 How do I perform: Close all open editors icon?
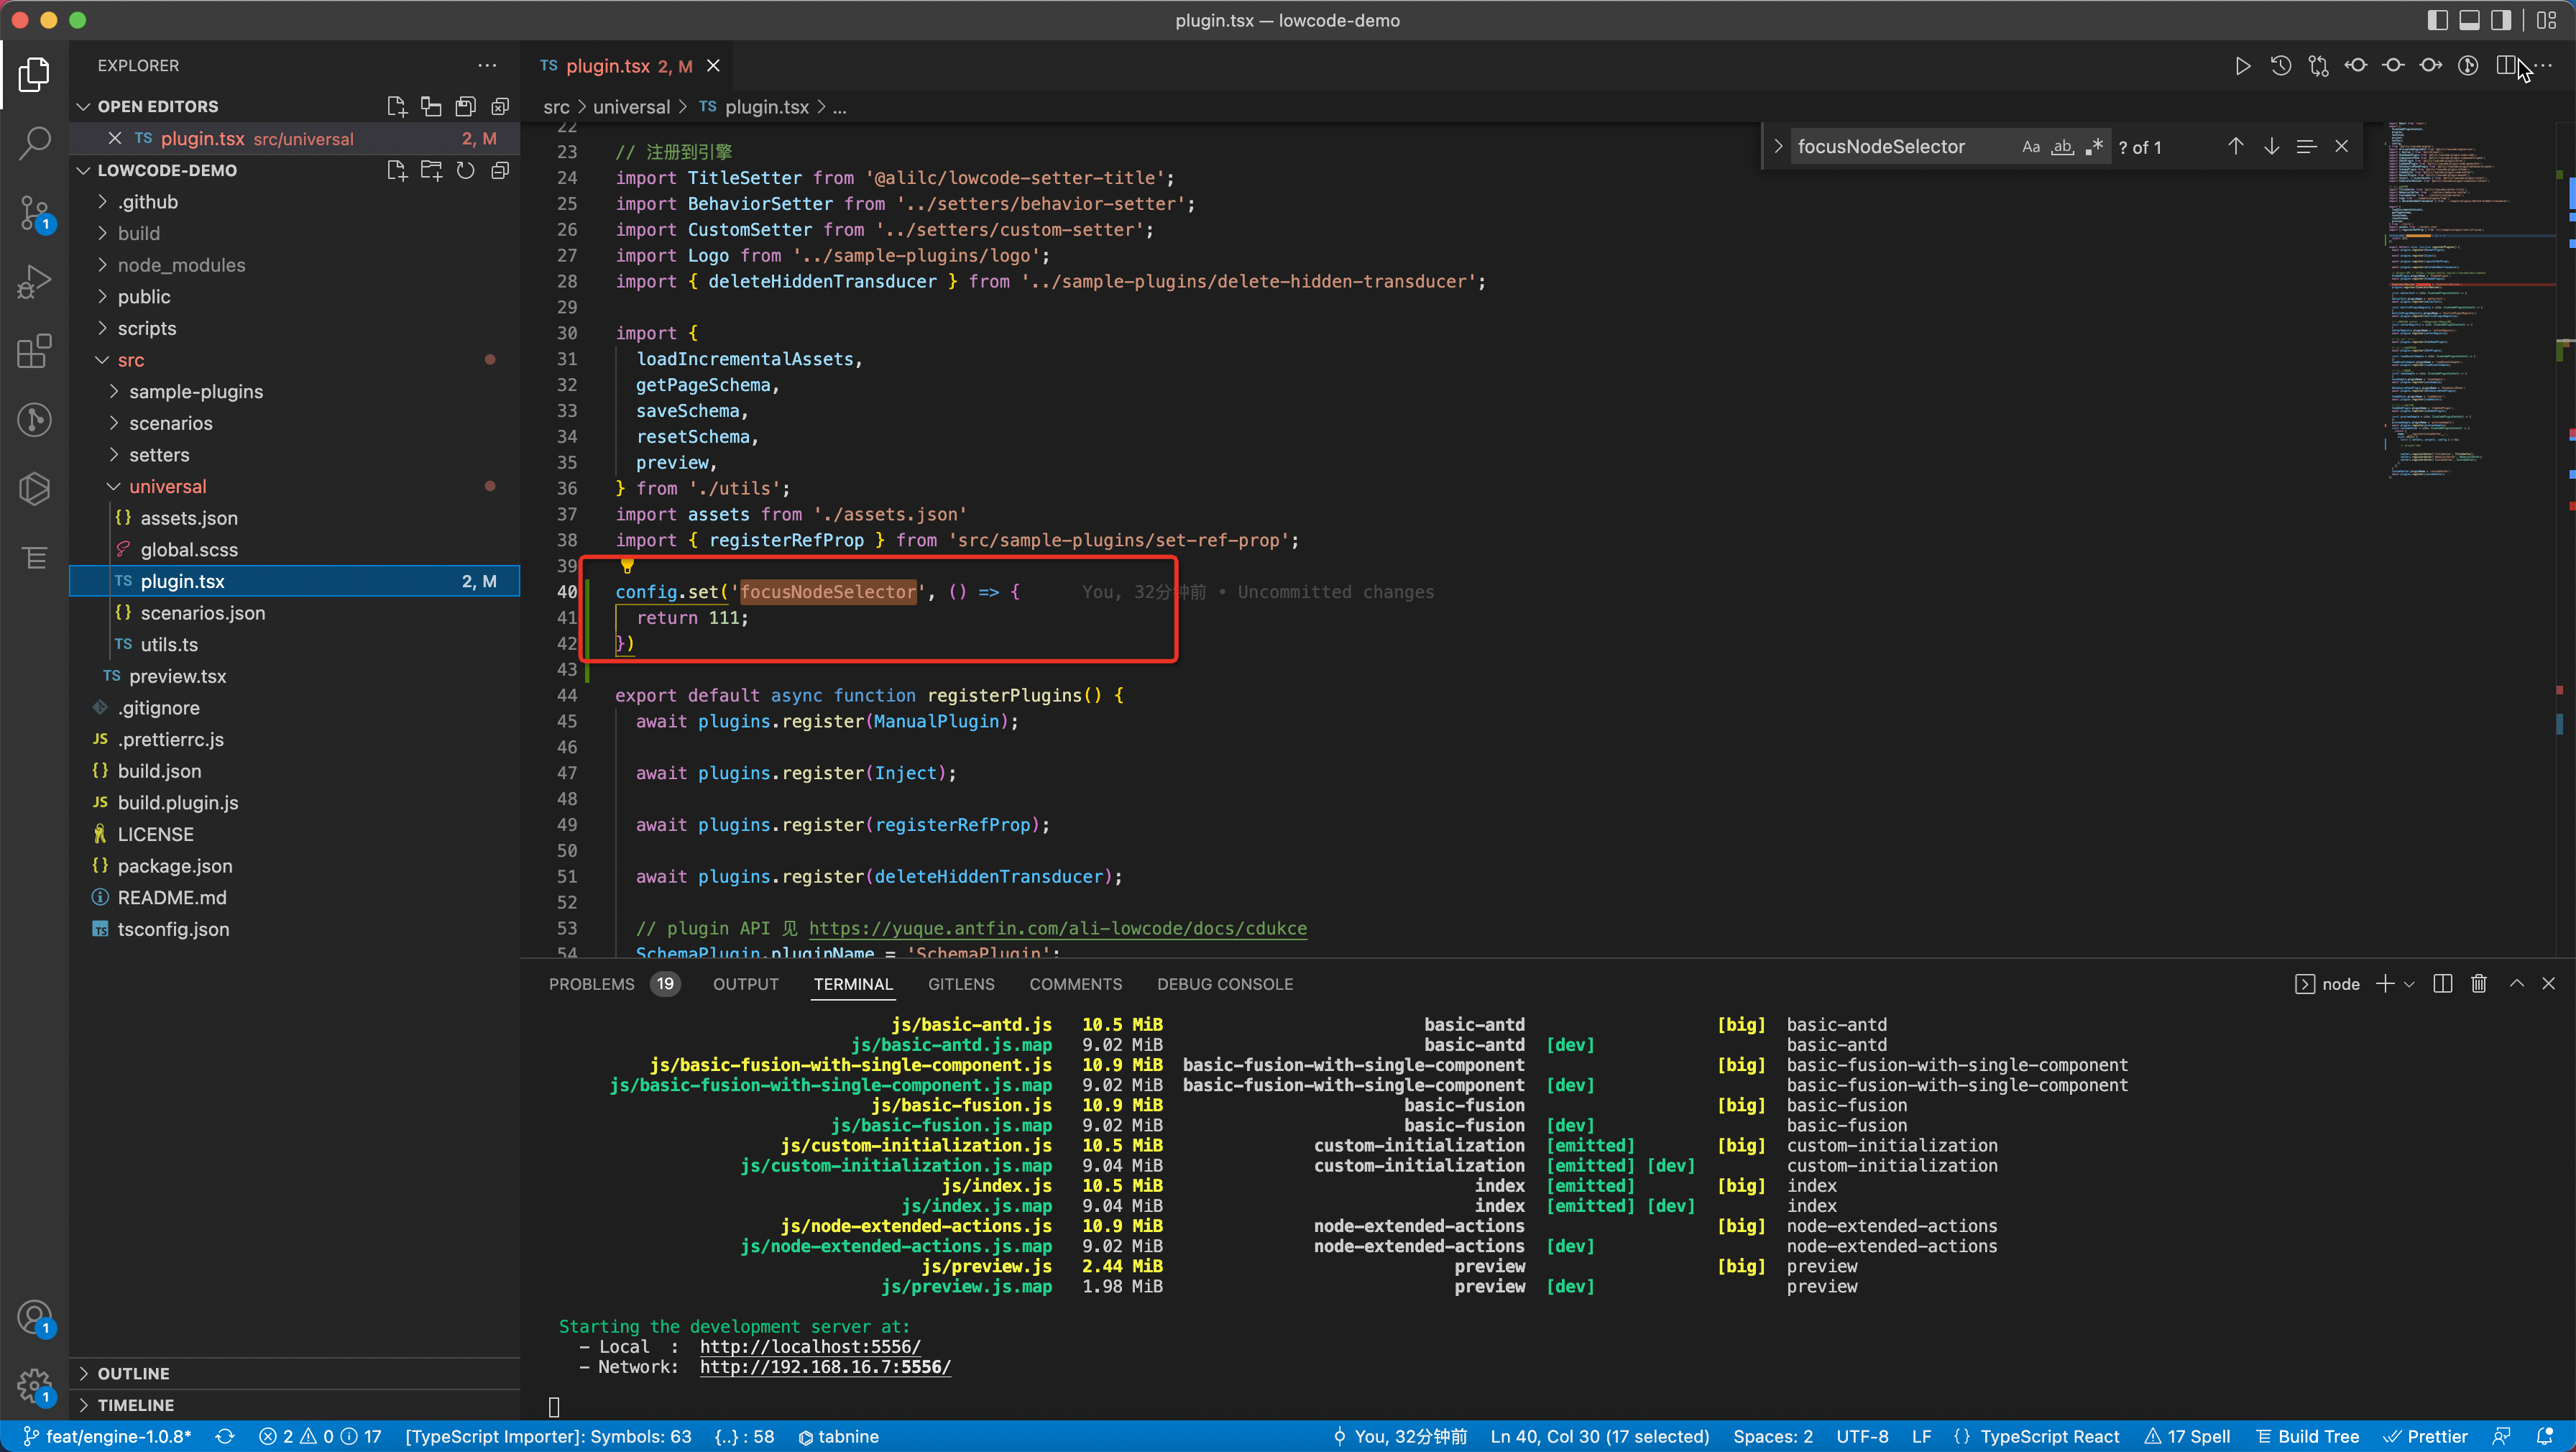click(500, 107)
